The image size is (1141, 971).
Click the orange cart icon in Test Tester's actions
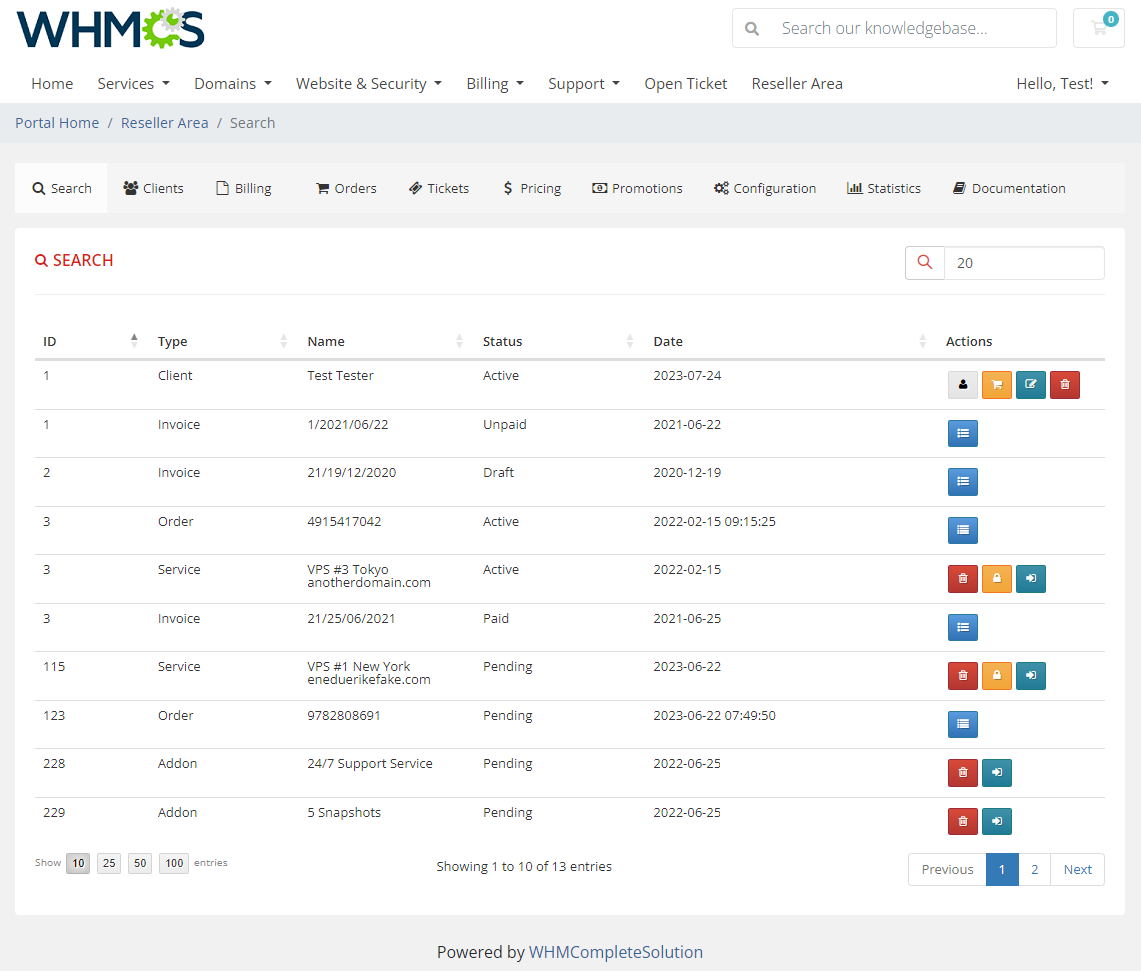click(996, 384)
